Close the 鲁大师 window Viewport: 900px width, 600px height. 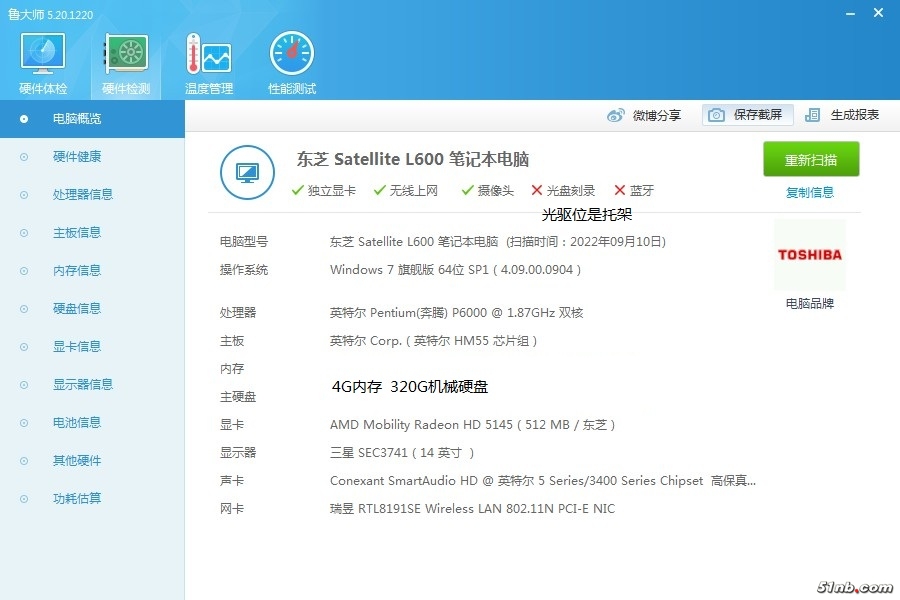(879, 13)
